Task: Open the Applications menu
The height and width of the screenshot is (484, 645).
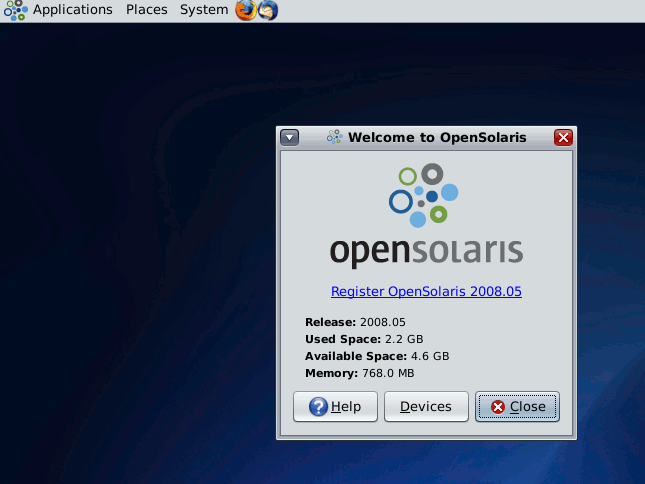Action: click(72, 9)
